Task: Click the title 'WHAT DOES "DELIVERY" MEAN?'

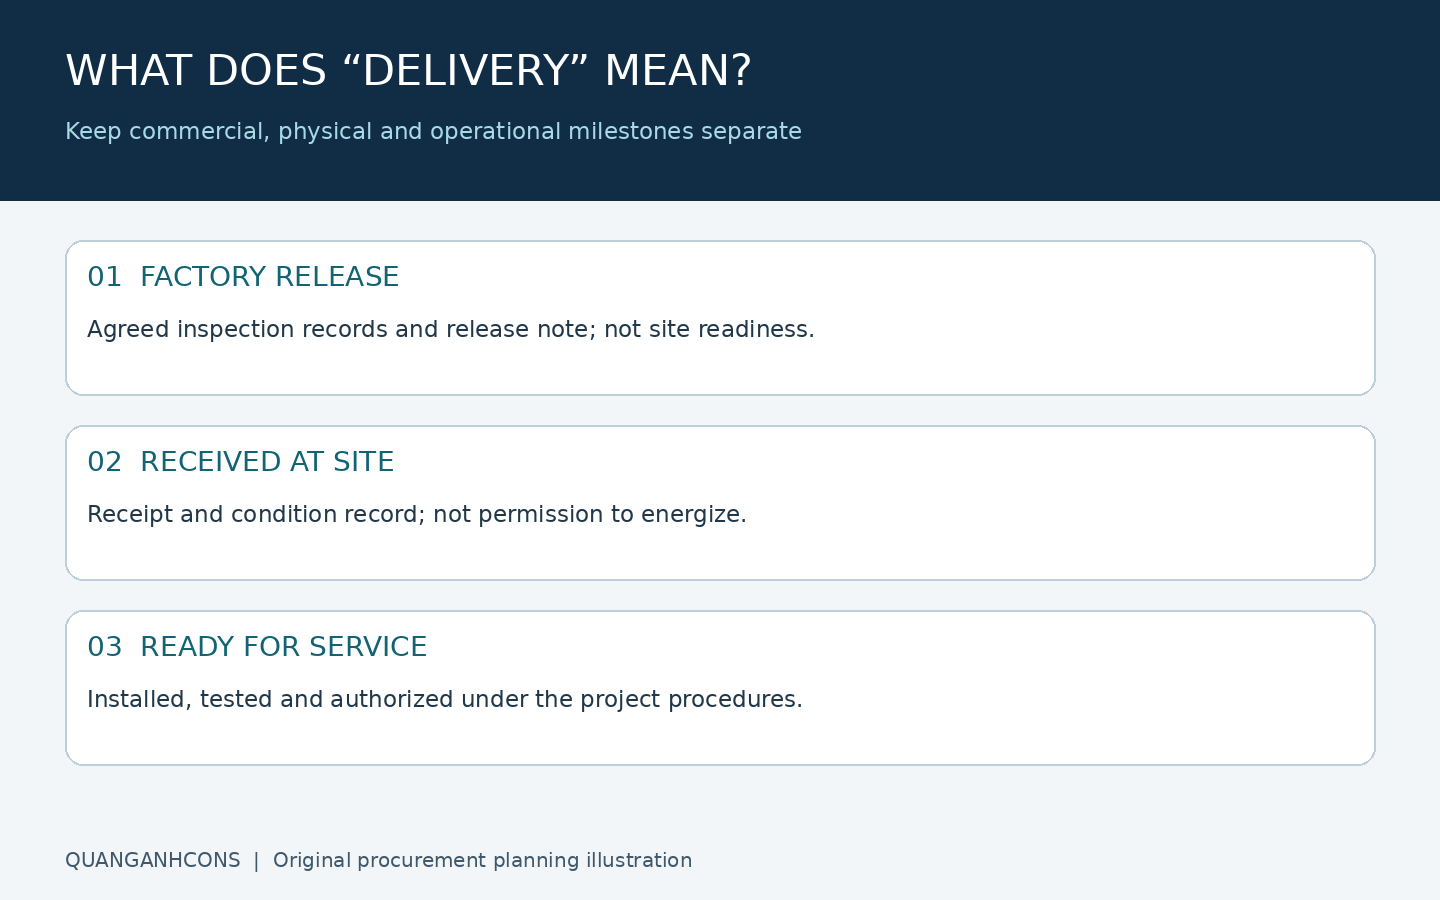Action: pyautogui.click(x=408, y=71)
